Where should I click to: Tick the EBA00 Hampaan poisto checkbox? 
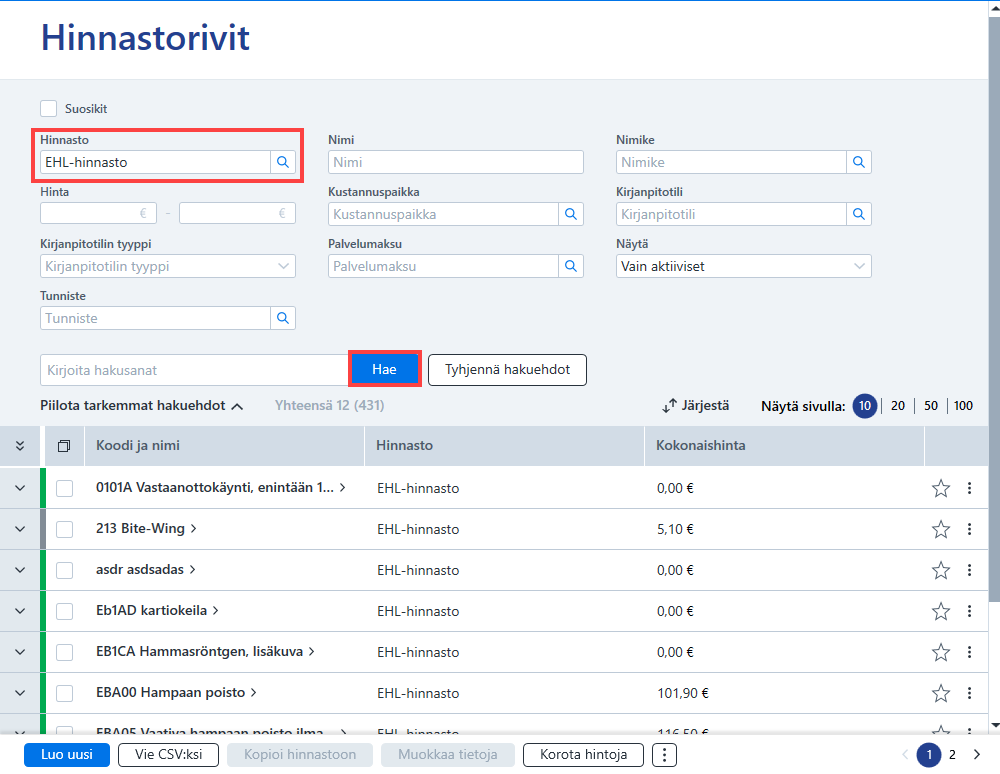point(64,693)
